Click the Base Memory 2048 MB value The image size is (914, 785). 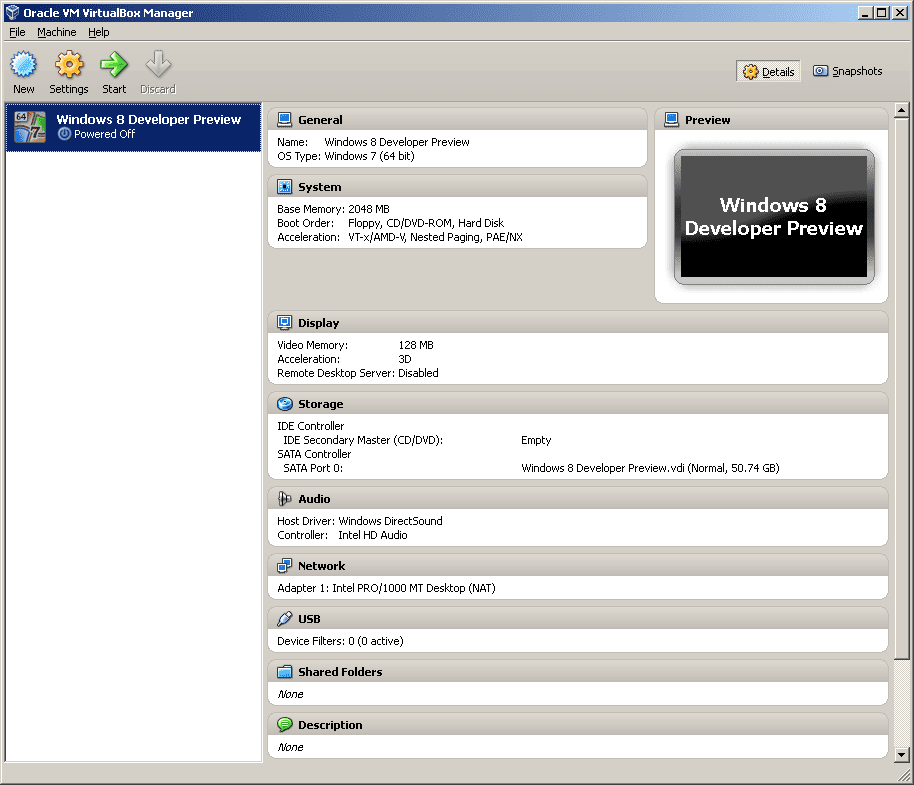(x=368, y=209)
